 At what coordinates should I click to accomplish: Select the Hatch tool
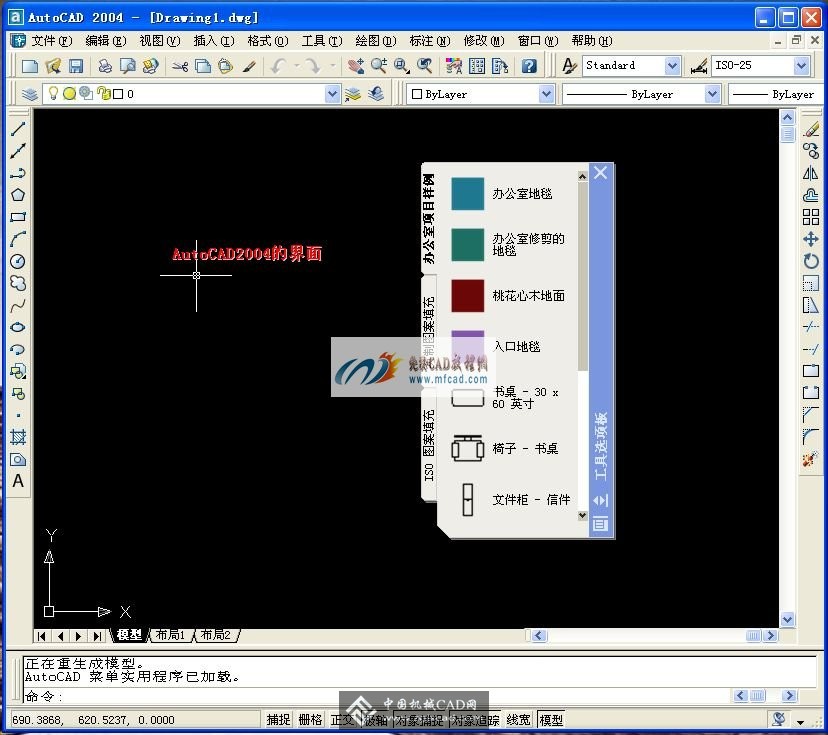tap(18, 437)
